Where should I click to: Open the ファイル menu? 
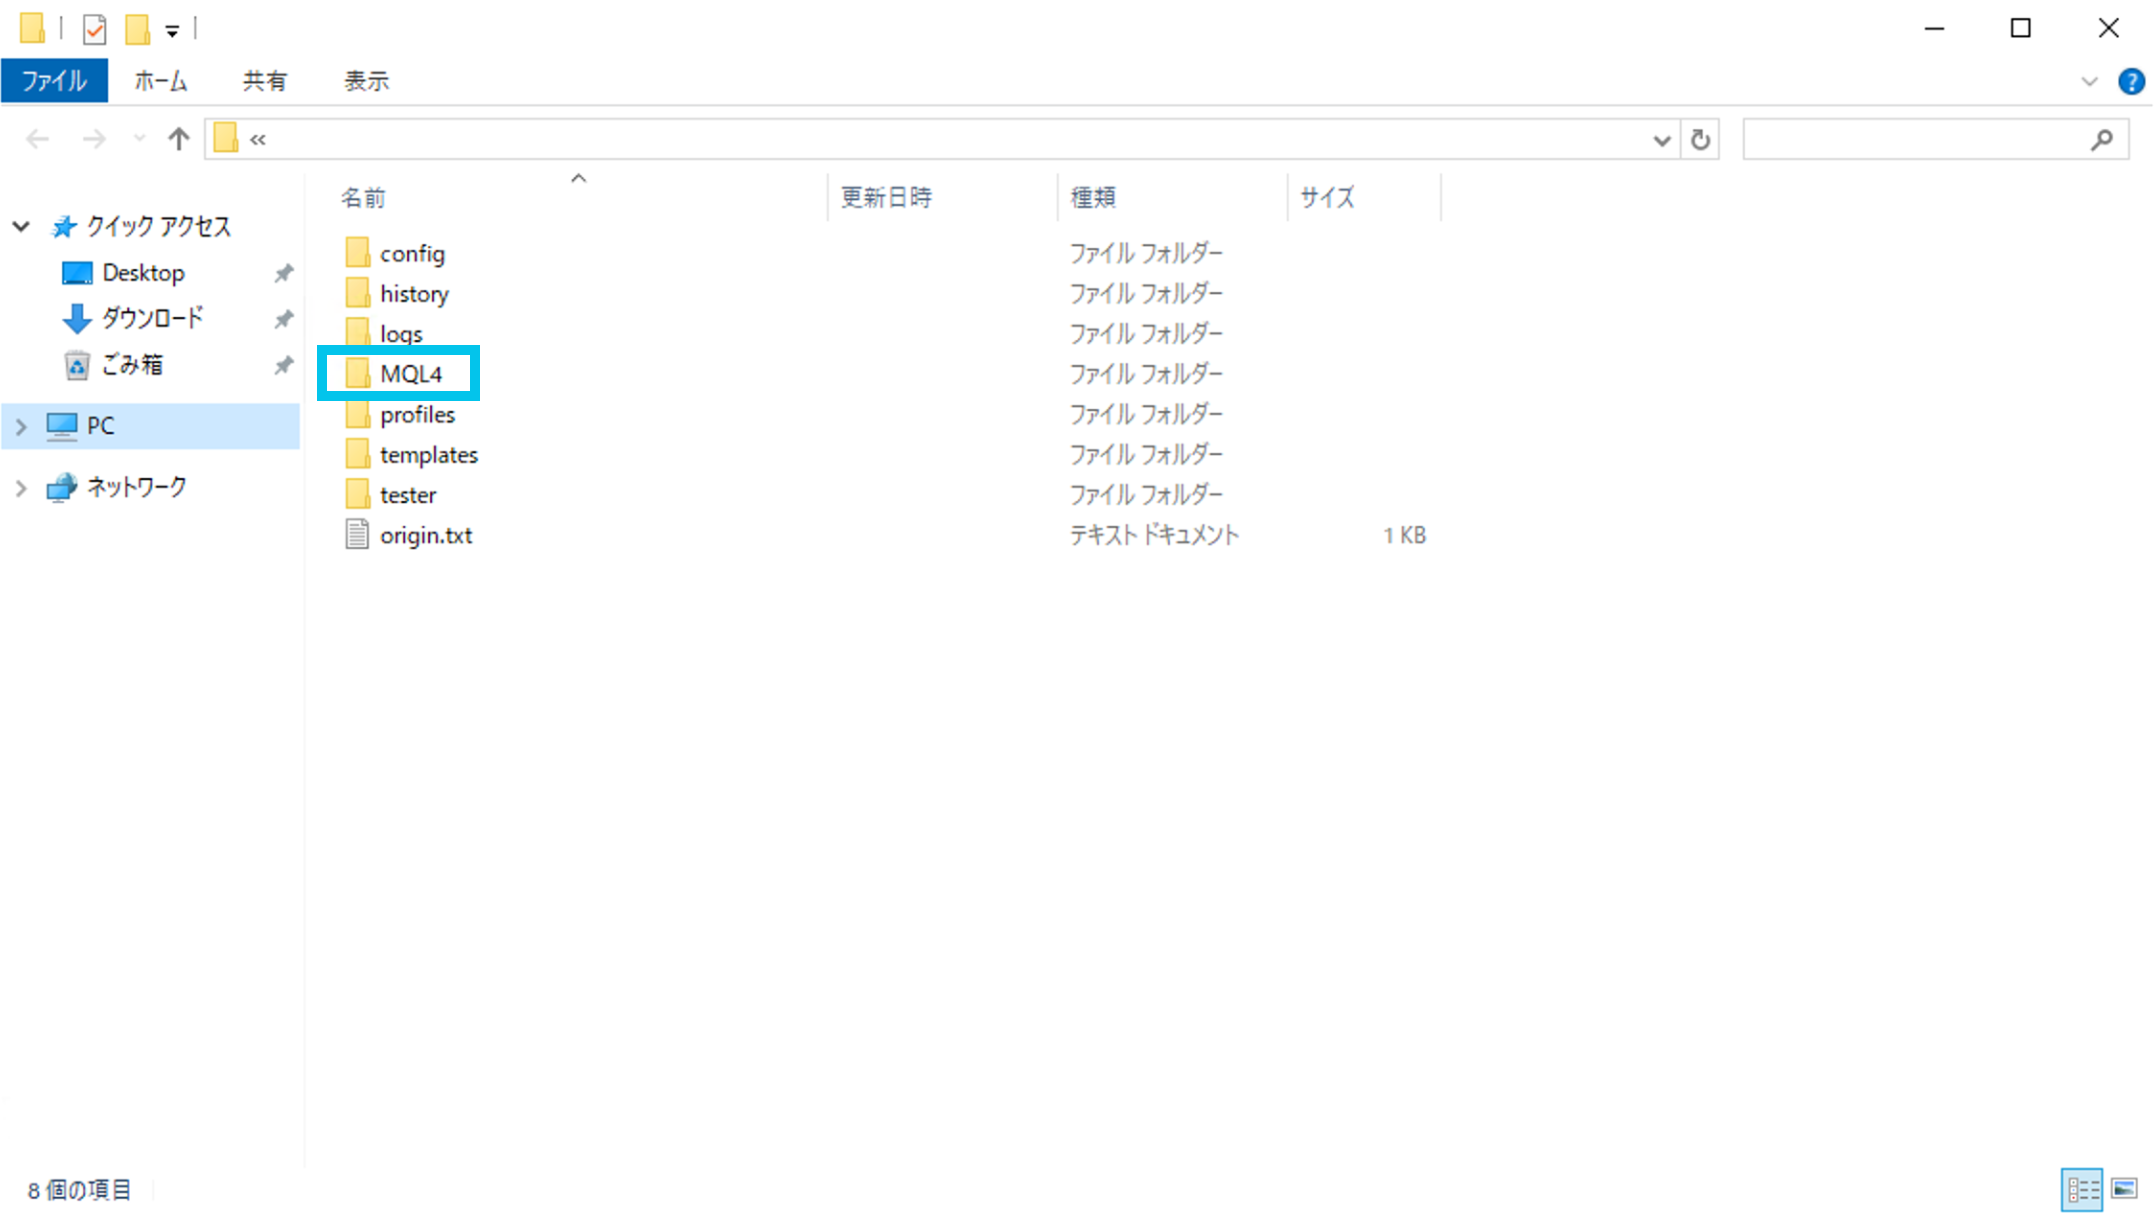tap(54, 81)
